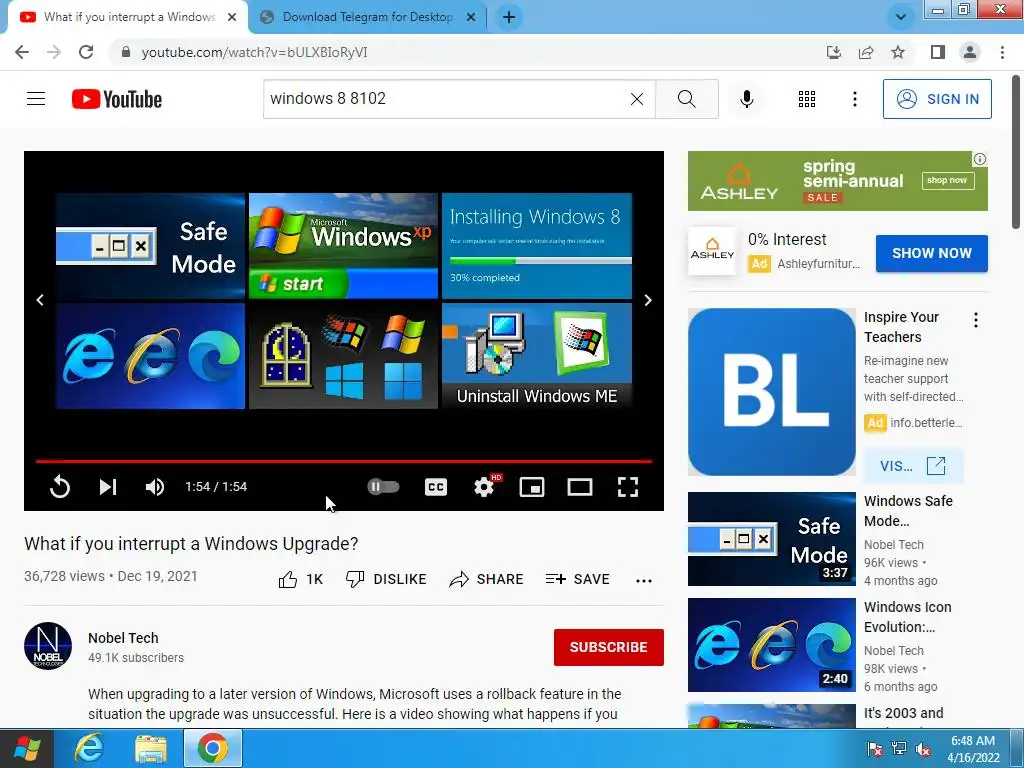Mute the video volume
This screenshot has height=768, width=1024.
coord(155,487)
